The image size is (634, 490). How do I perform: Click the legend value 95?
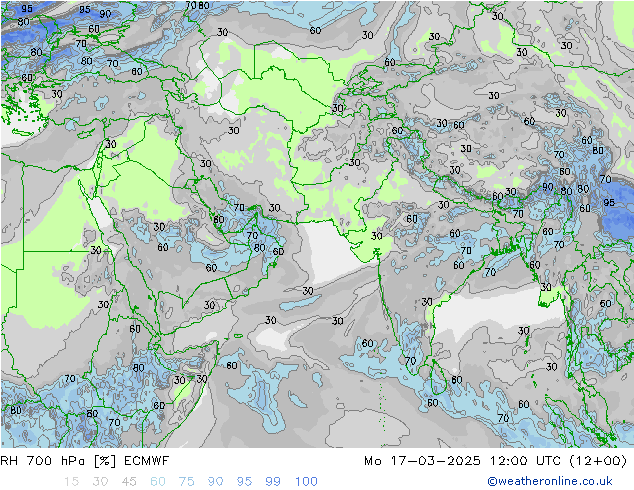[244, 482]
